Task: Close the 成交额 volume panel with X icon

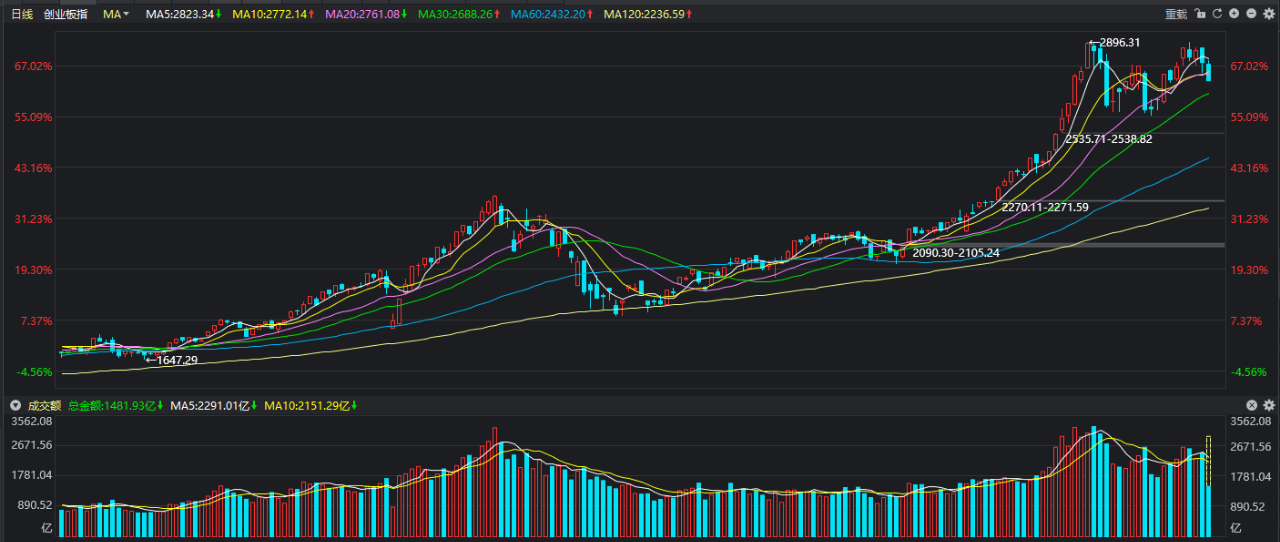Action: (x=1252, y=405)
